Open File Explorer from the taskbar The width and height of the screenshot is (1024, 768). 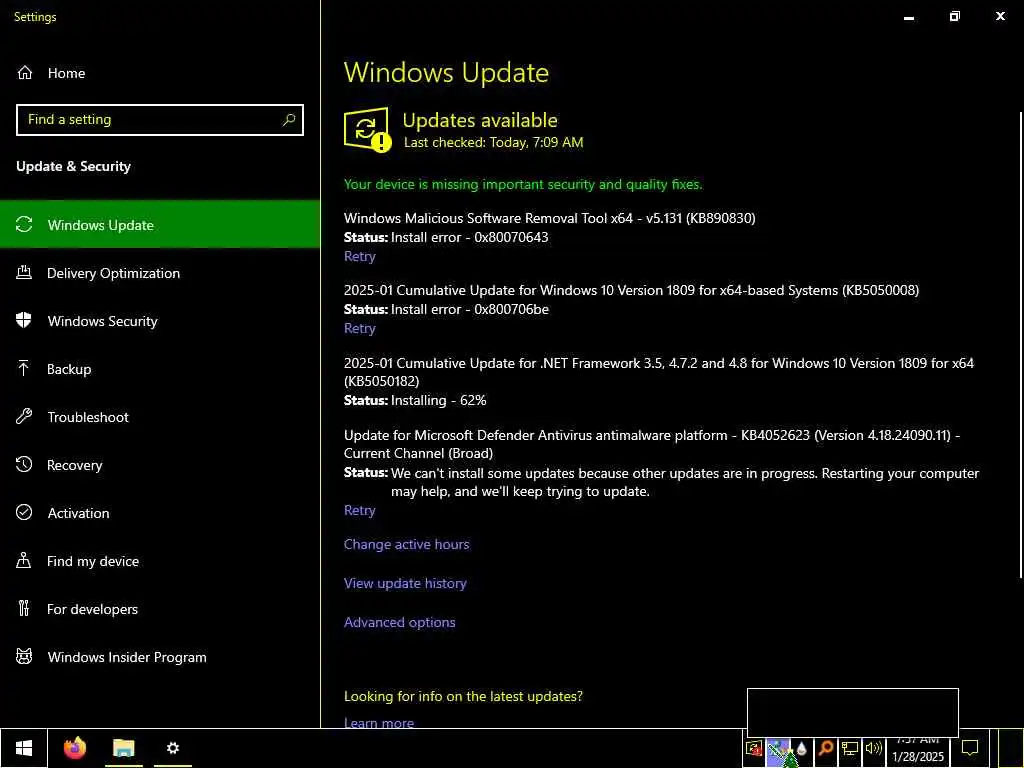point(123,748)
